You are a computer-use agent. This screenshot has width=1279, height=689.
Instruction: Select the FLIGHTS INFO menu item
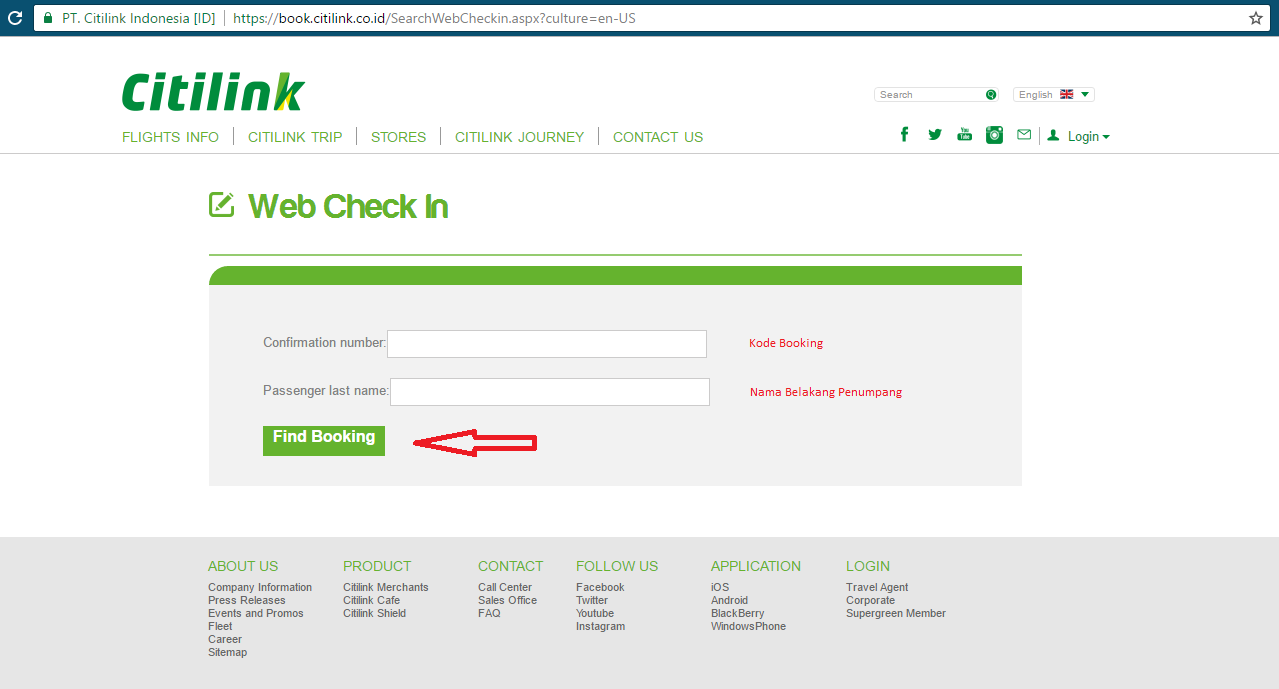170,136
